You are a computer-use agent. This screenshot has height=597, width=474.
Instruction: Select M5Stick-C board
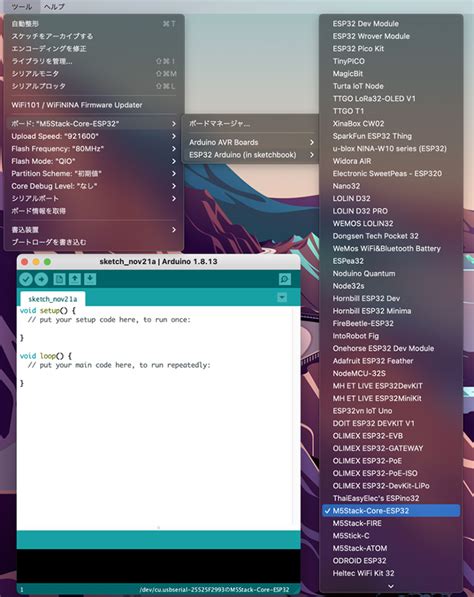tap(391, 536)
